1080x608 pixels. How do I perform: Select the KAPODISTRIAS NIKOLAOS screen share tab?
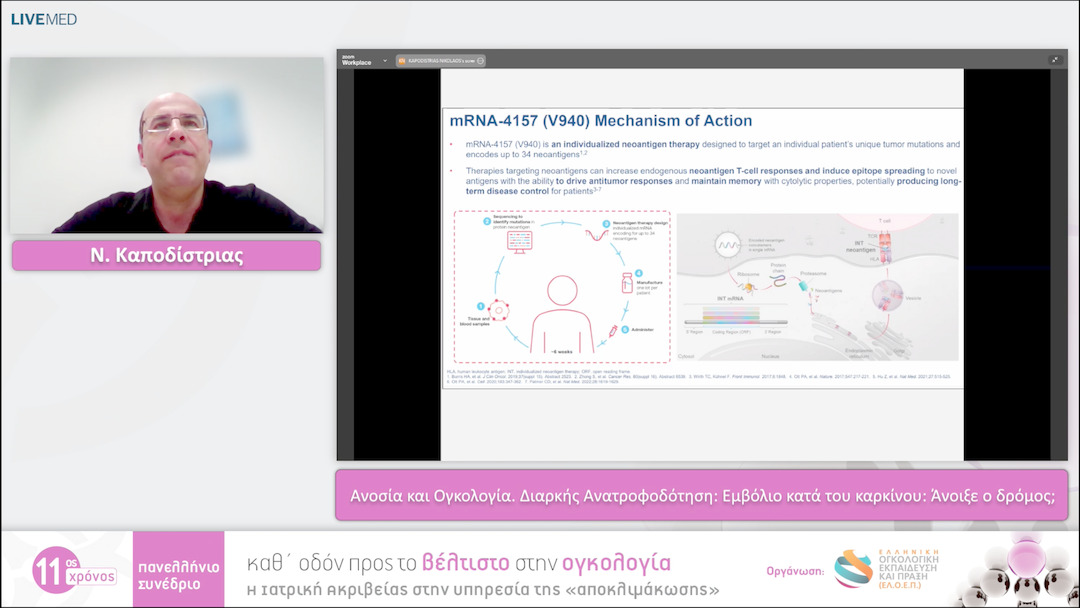[441, 61]
